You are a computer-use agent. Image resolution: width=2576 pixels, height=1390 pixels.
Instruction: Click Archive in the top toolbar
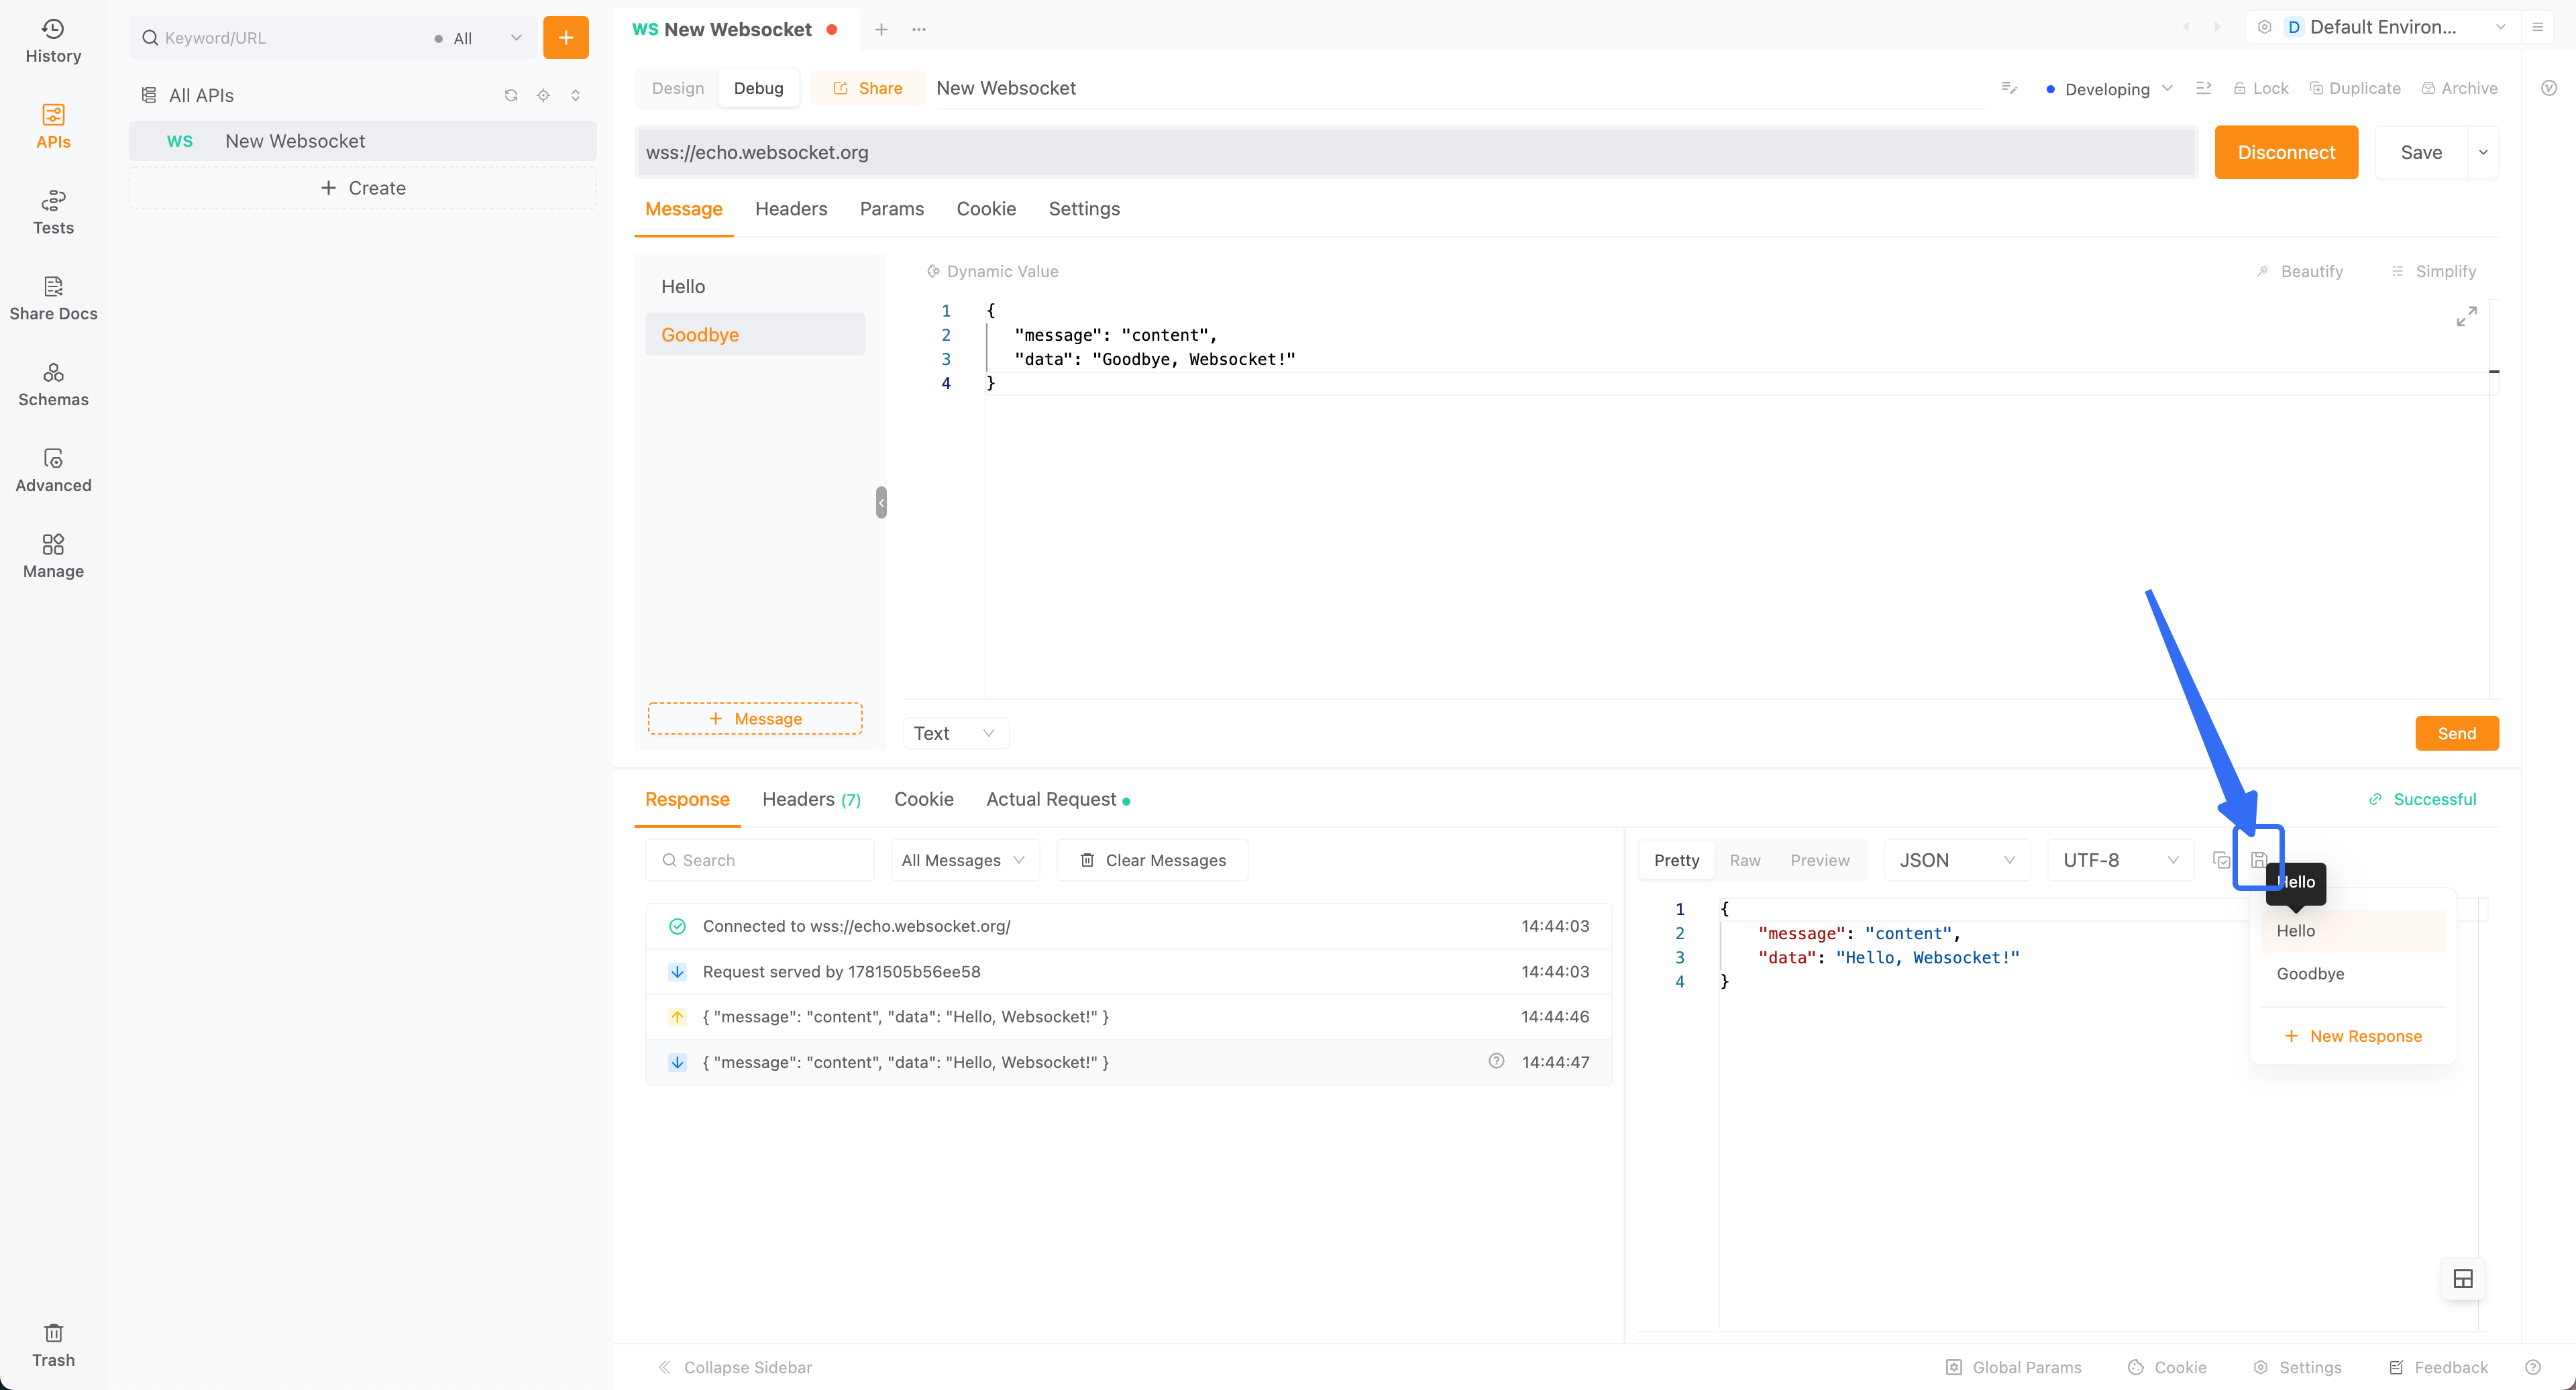2459,88
